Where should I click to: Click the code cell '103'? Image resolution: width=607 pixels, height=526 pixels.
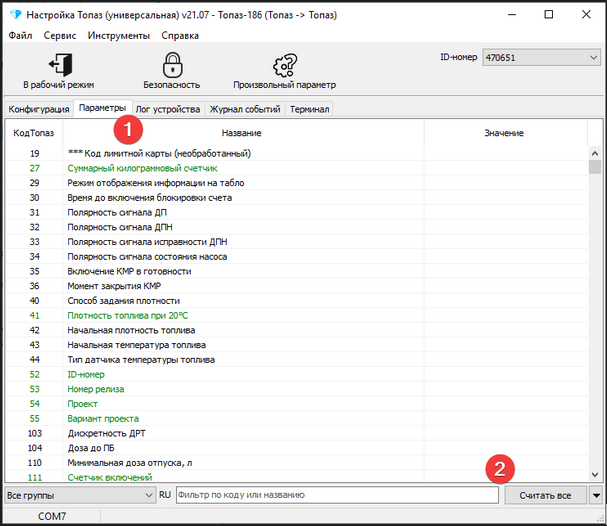[35, 433]
